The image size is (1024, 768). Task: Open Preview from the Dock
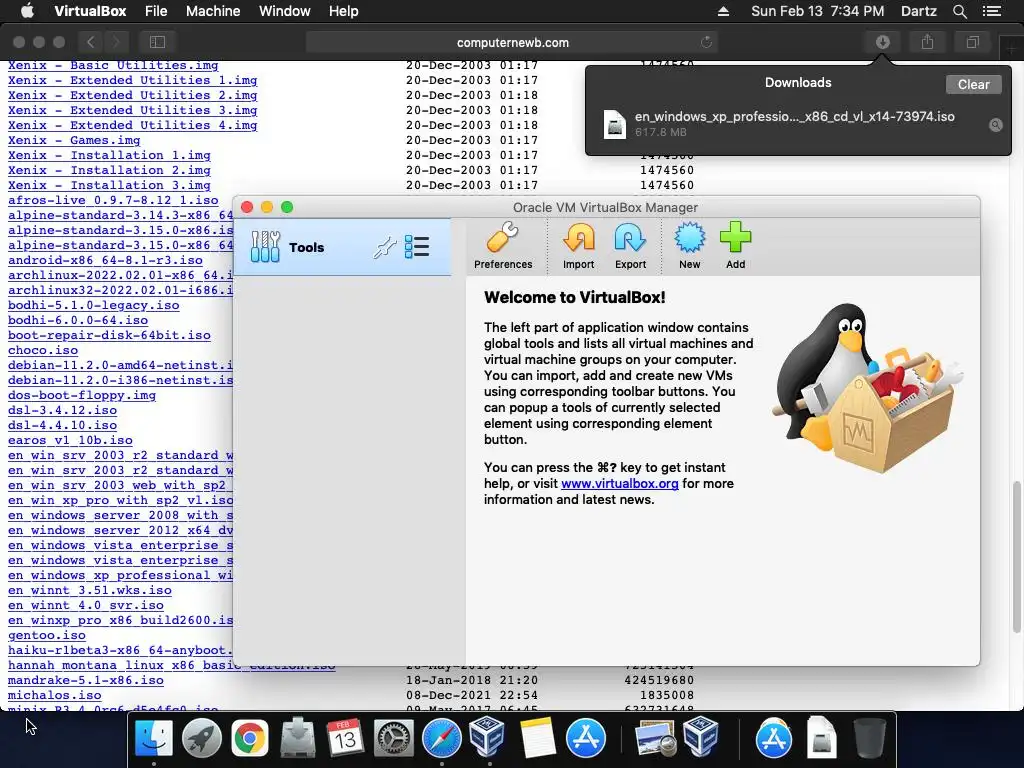[655, 738]
